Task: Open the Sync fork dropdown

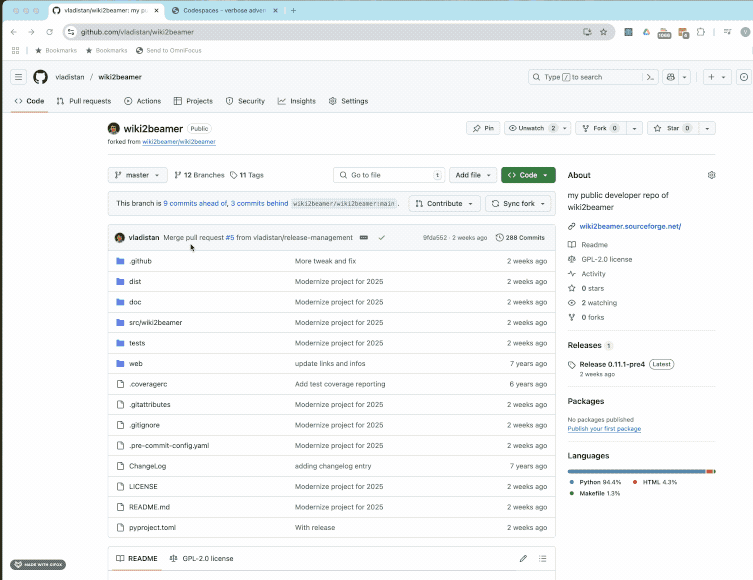Action: pyautogui.click(x=518, y=204)
